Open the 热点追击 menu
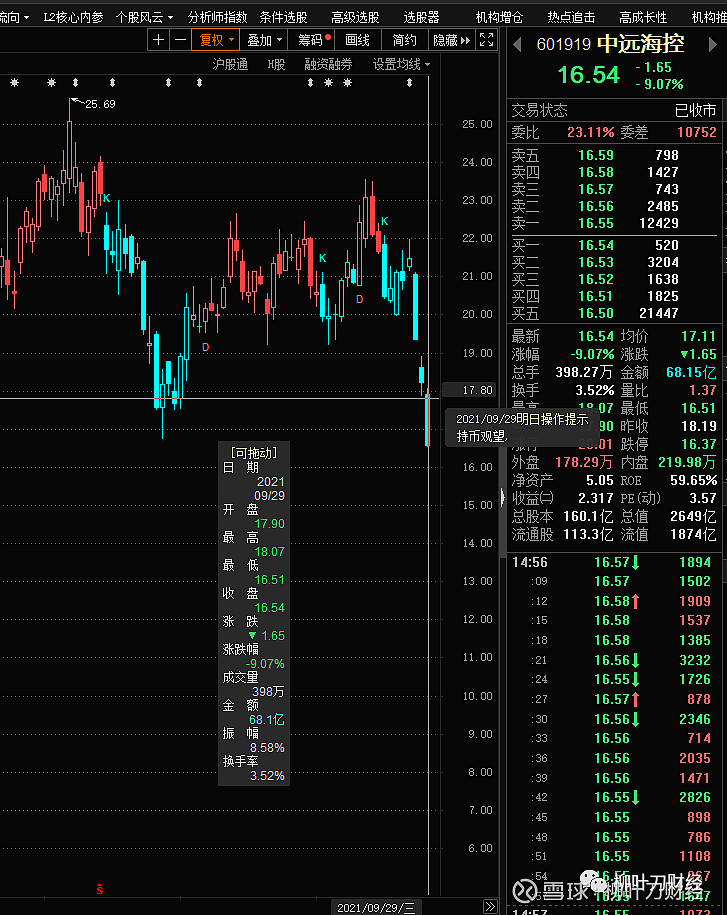Image resolution: width=727 pixels, height=915 pixels. click(x=571, y=18)
